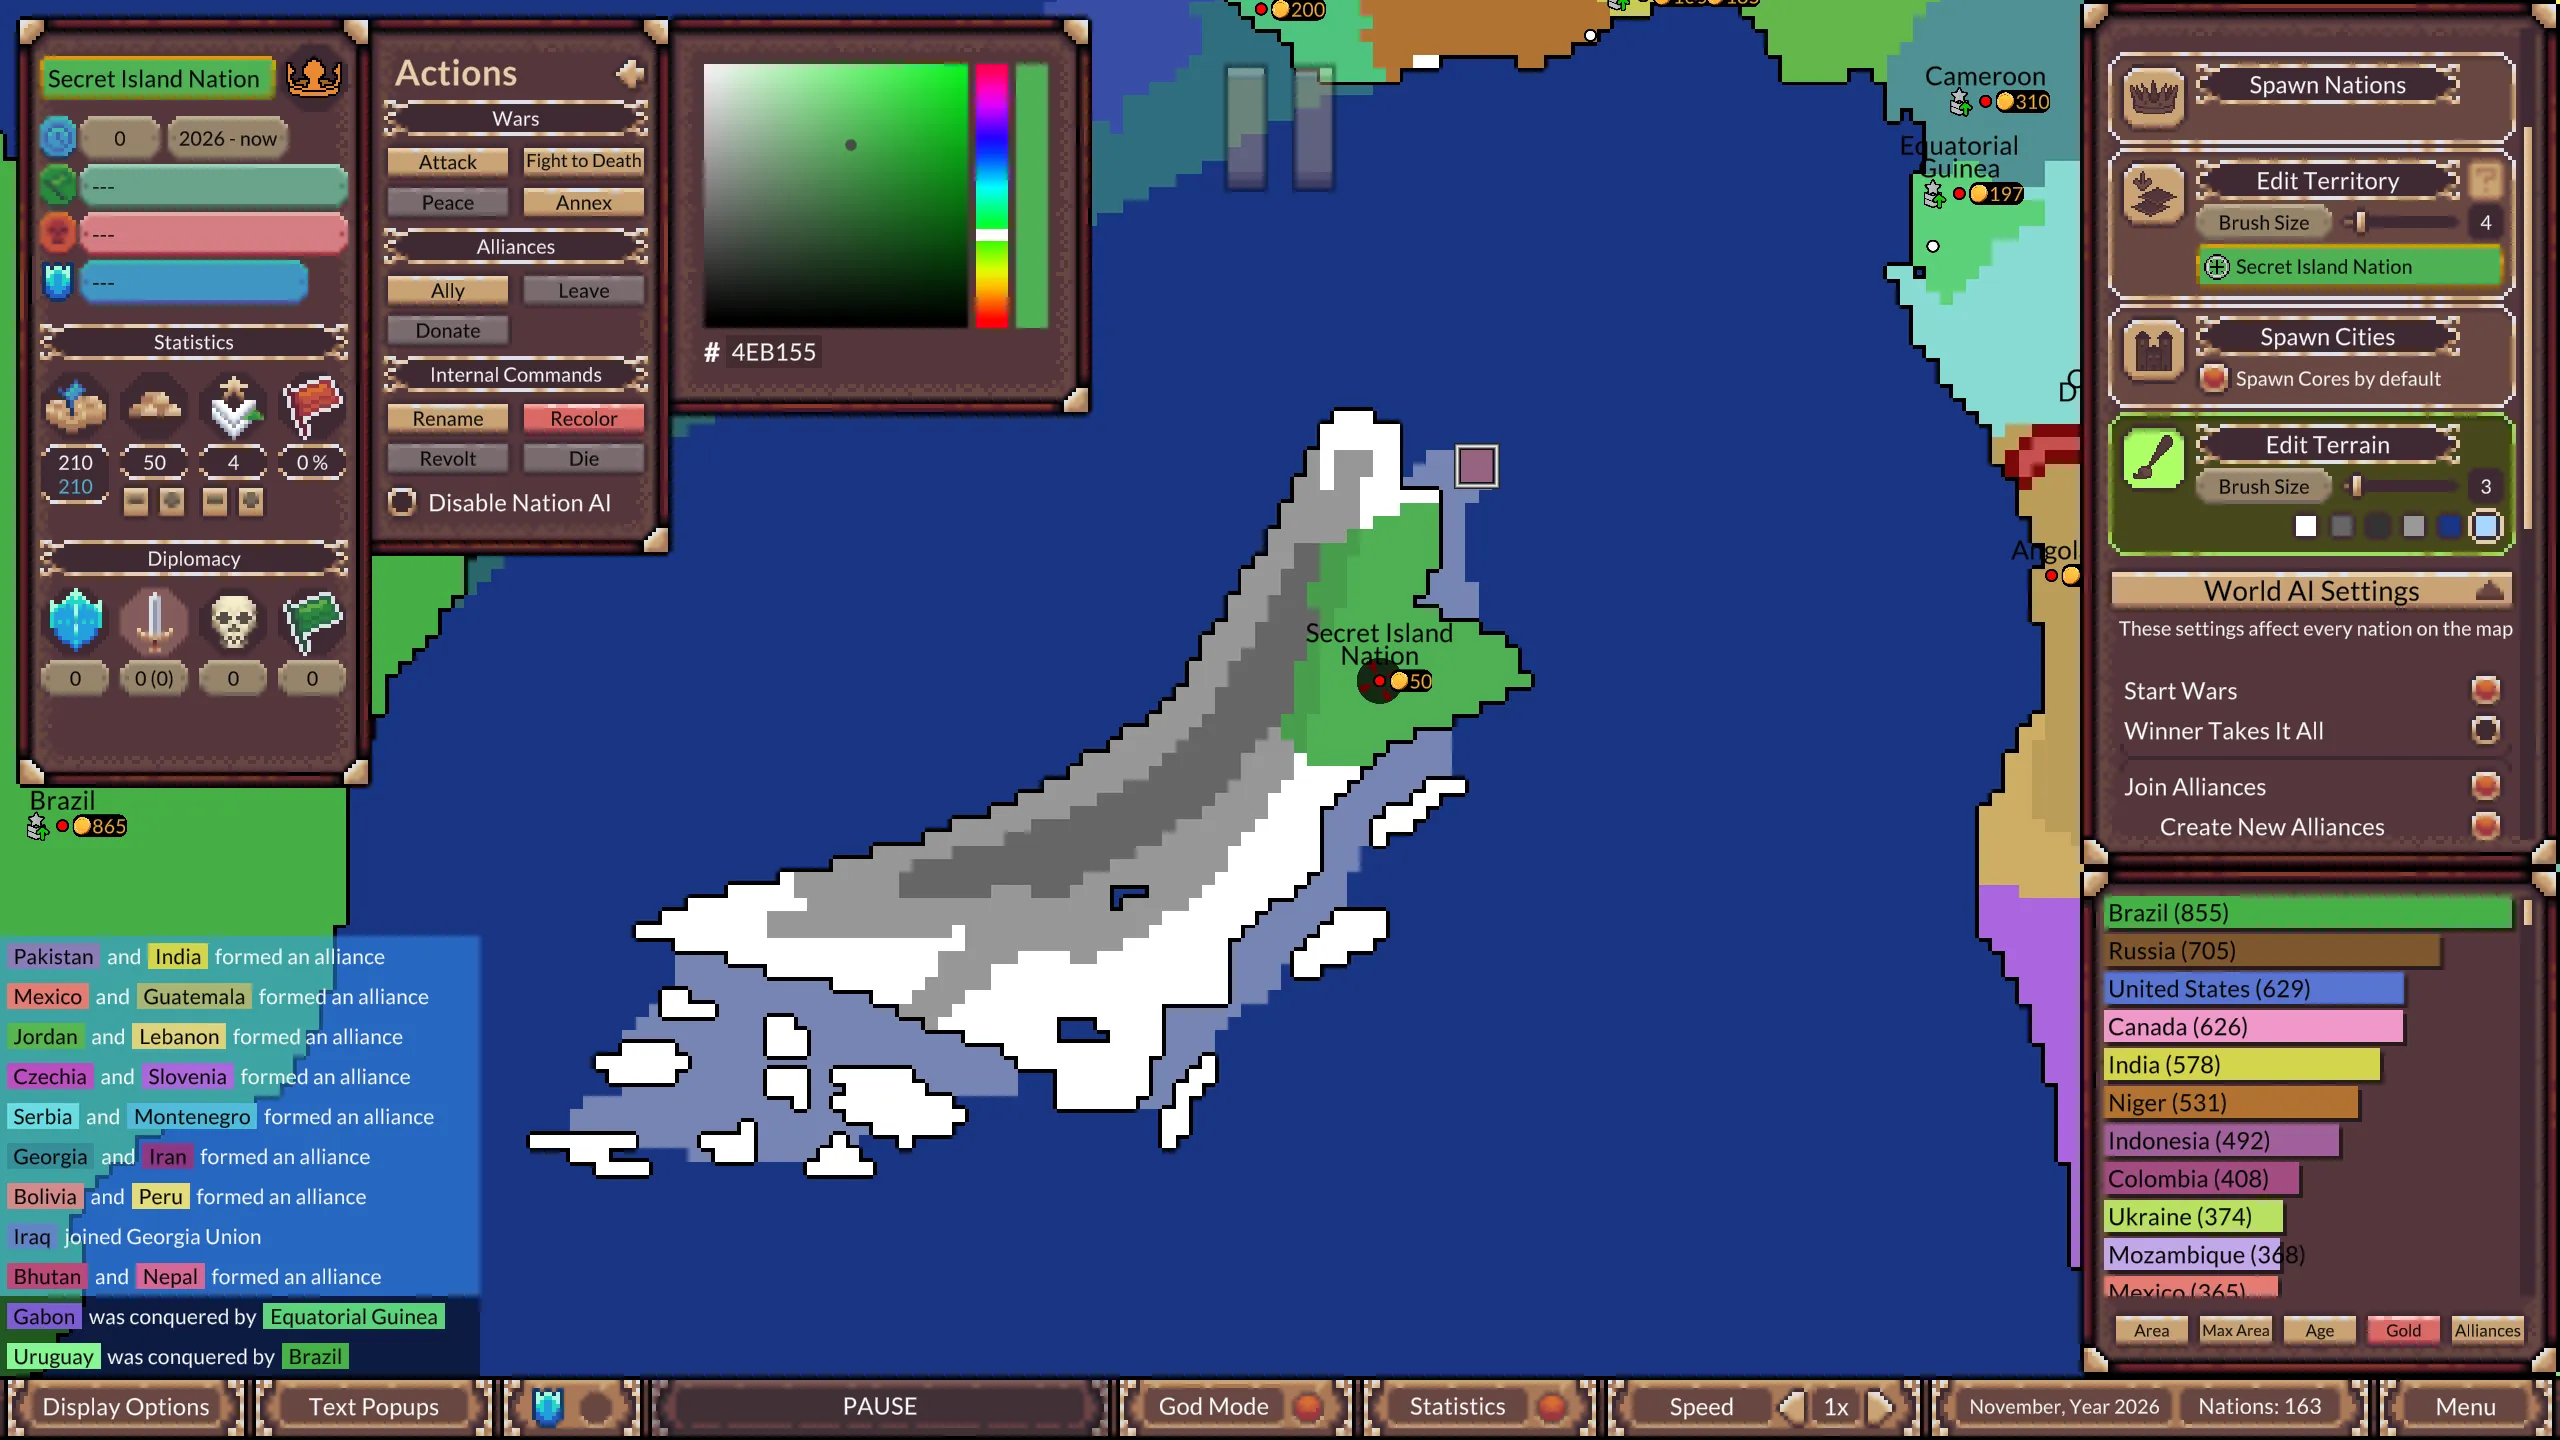Select the Edit Terrain panel icon
The width and height of the screenshot is (2560, 1440).
[x=2154, y=457]
